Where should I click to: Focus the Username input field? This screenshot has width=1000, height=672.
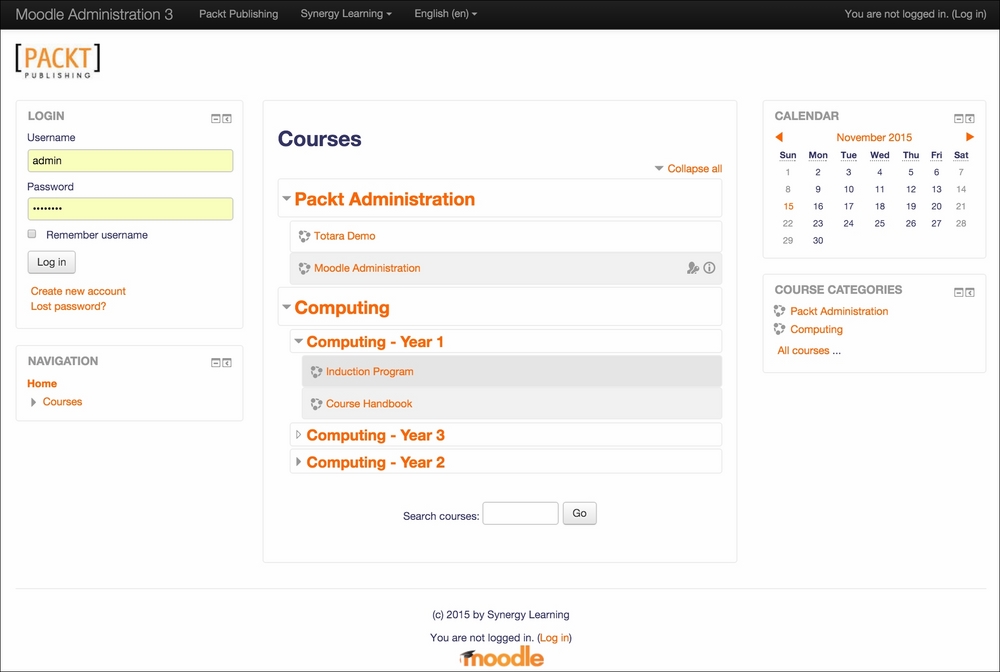130,161
